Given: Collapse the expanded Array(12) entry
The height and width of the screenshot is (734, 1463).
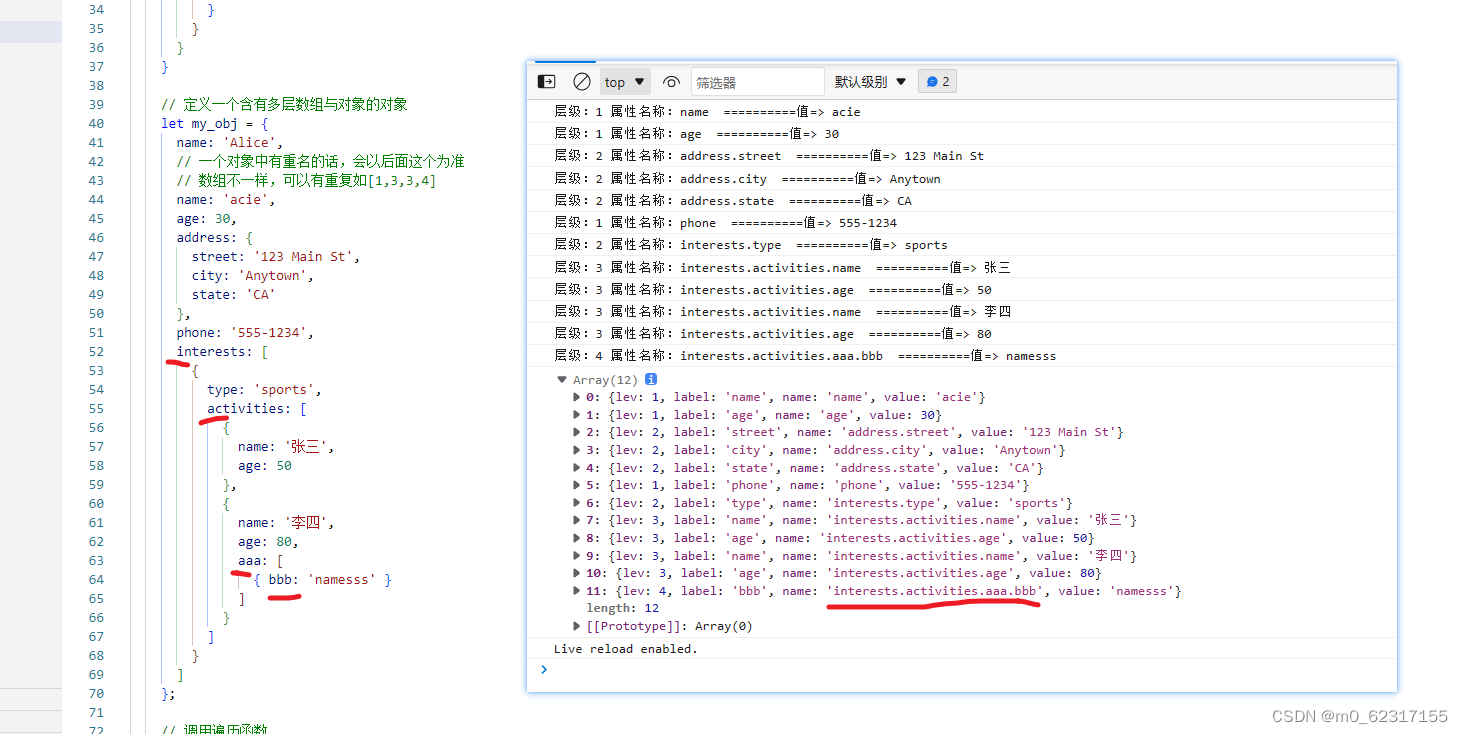Looking at the screenshot, I should (562, 379).
